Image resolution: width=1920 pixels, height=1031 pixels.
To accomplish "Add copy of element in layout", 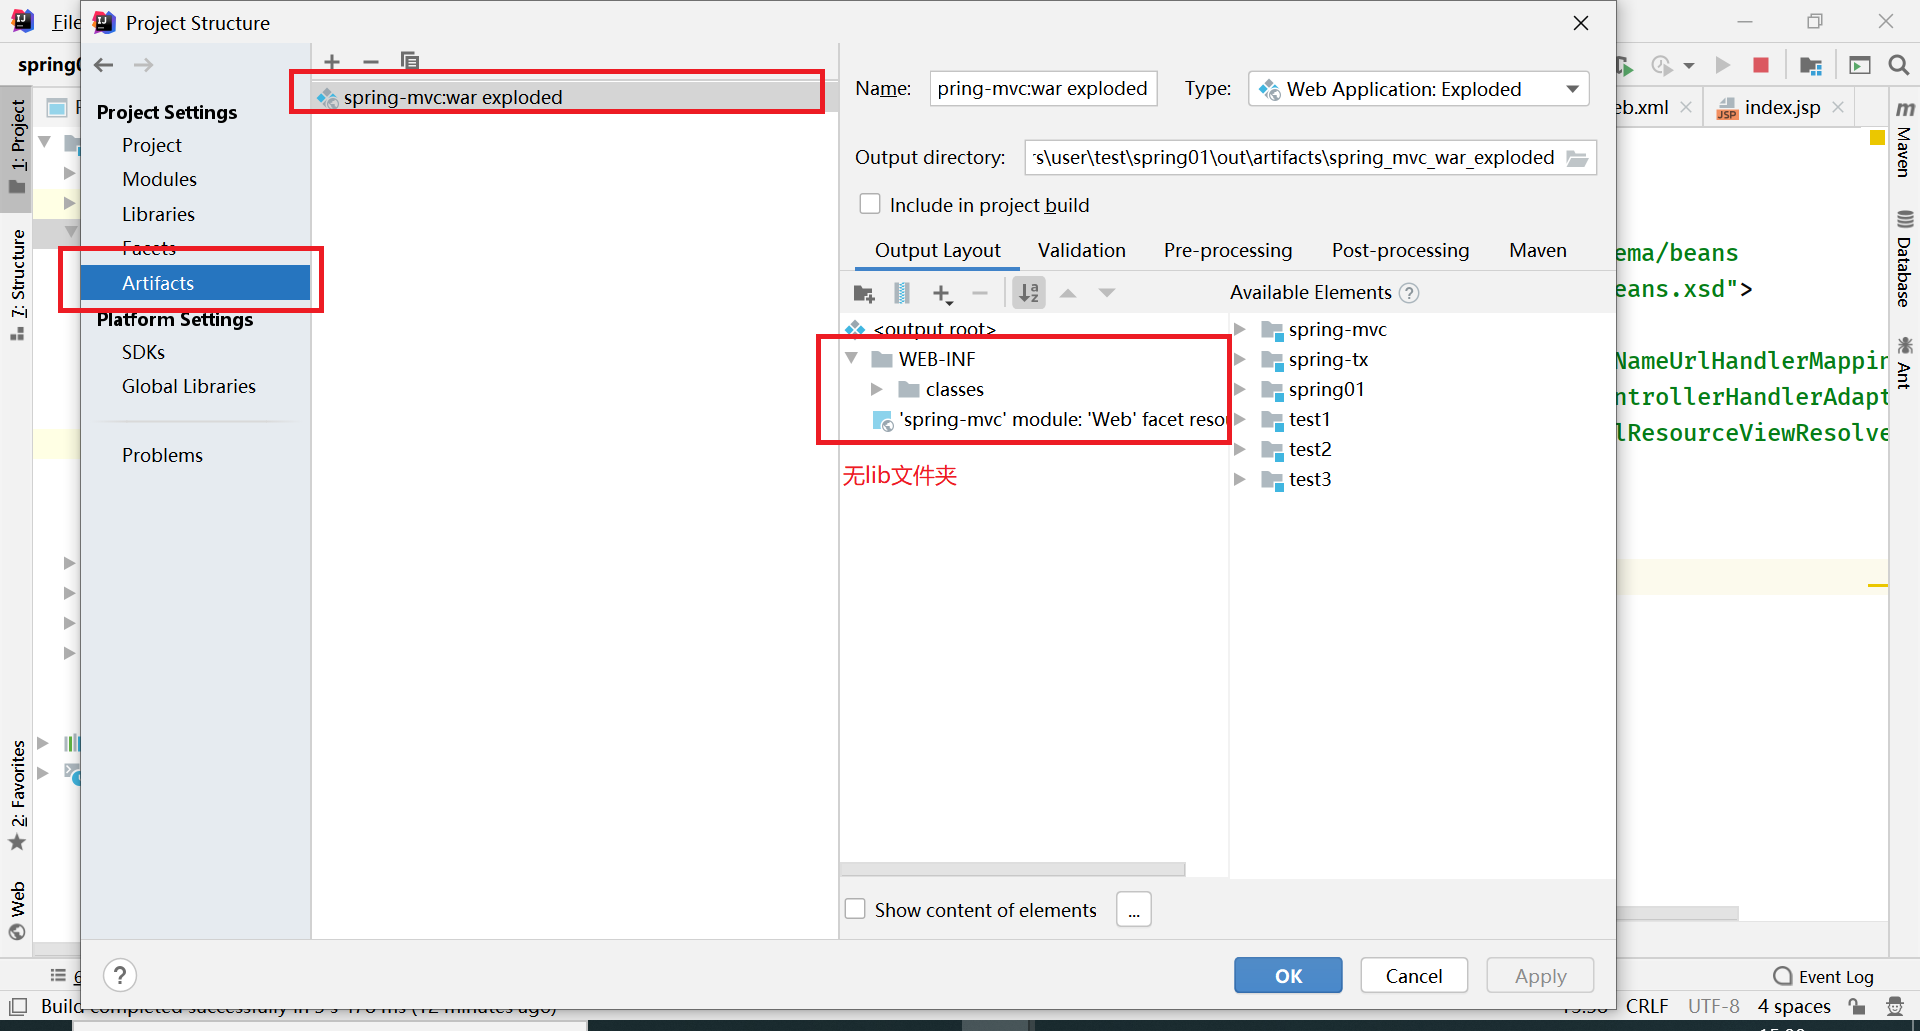I will [942, 293].
